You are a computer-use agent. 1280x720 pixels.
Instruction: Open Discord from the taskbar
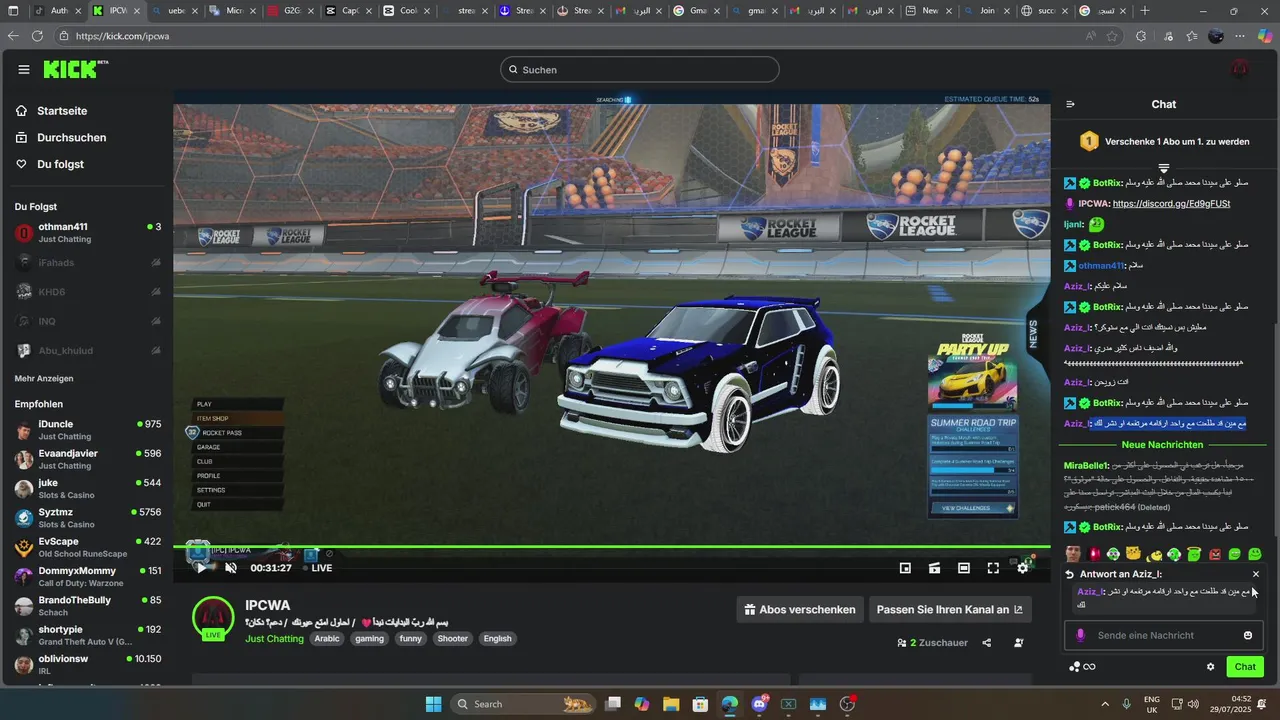click(x=759, y=704)
